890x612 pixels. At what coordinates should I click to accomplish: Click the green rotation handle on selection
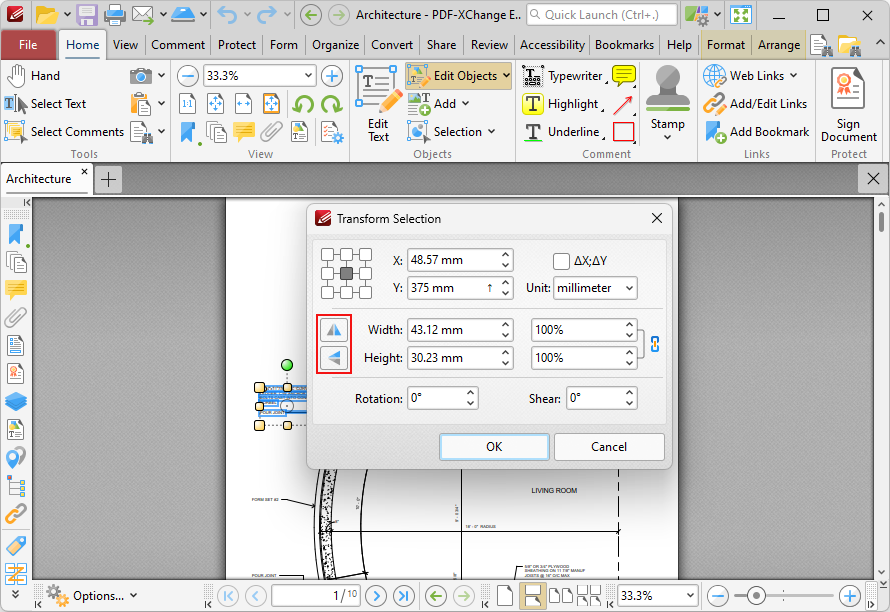[287, 365]
